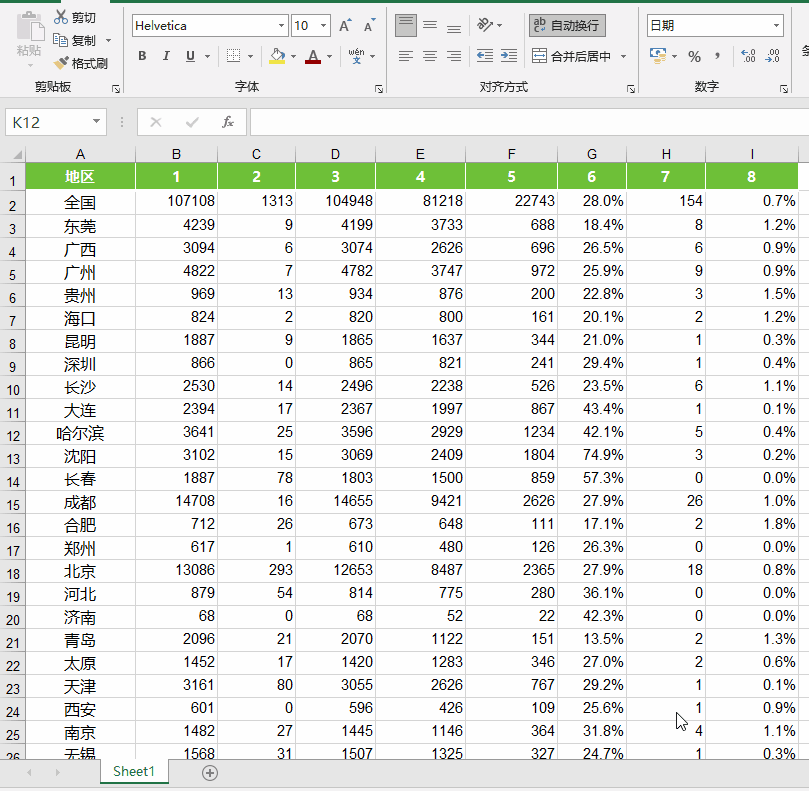
Task: Align cell text left
Action: tap(406, 56)
